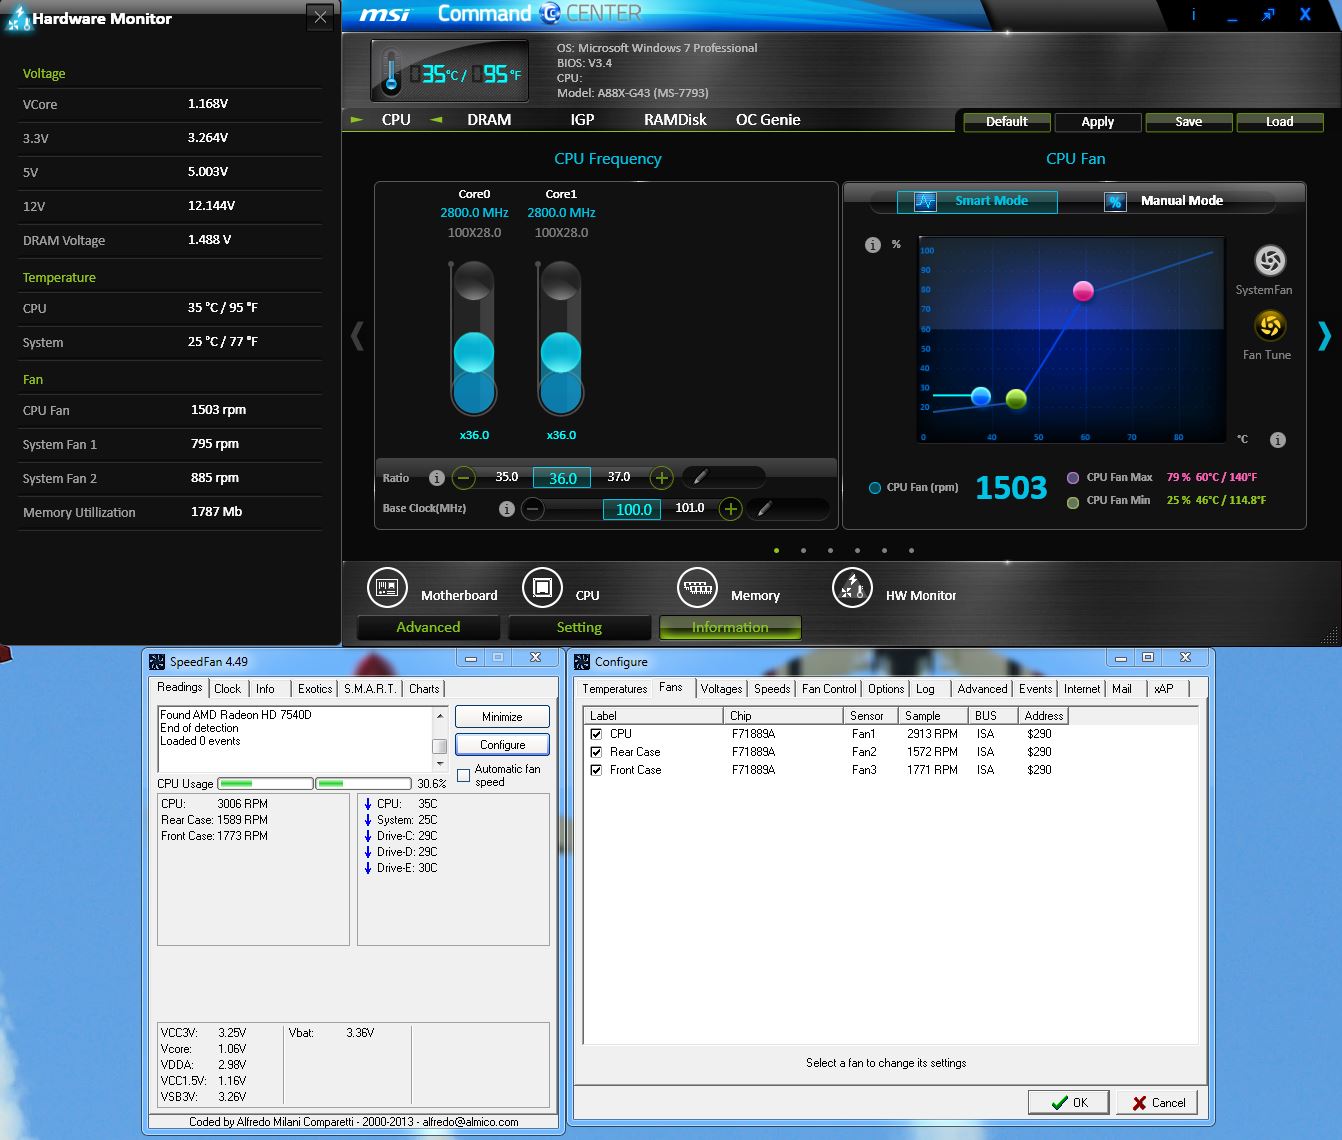Click the pink CPU Fan Max curve point
This screenshot has height=1140, width=1342.
(1083, 291)
